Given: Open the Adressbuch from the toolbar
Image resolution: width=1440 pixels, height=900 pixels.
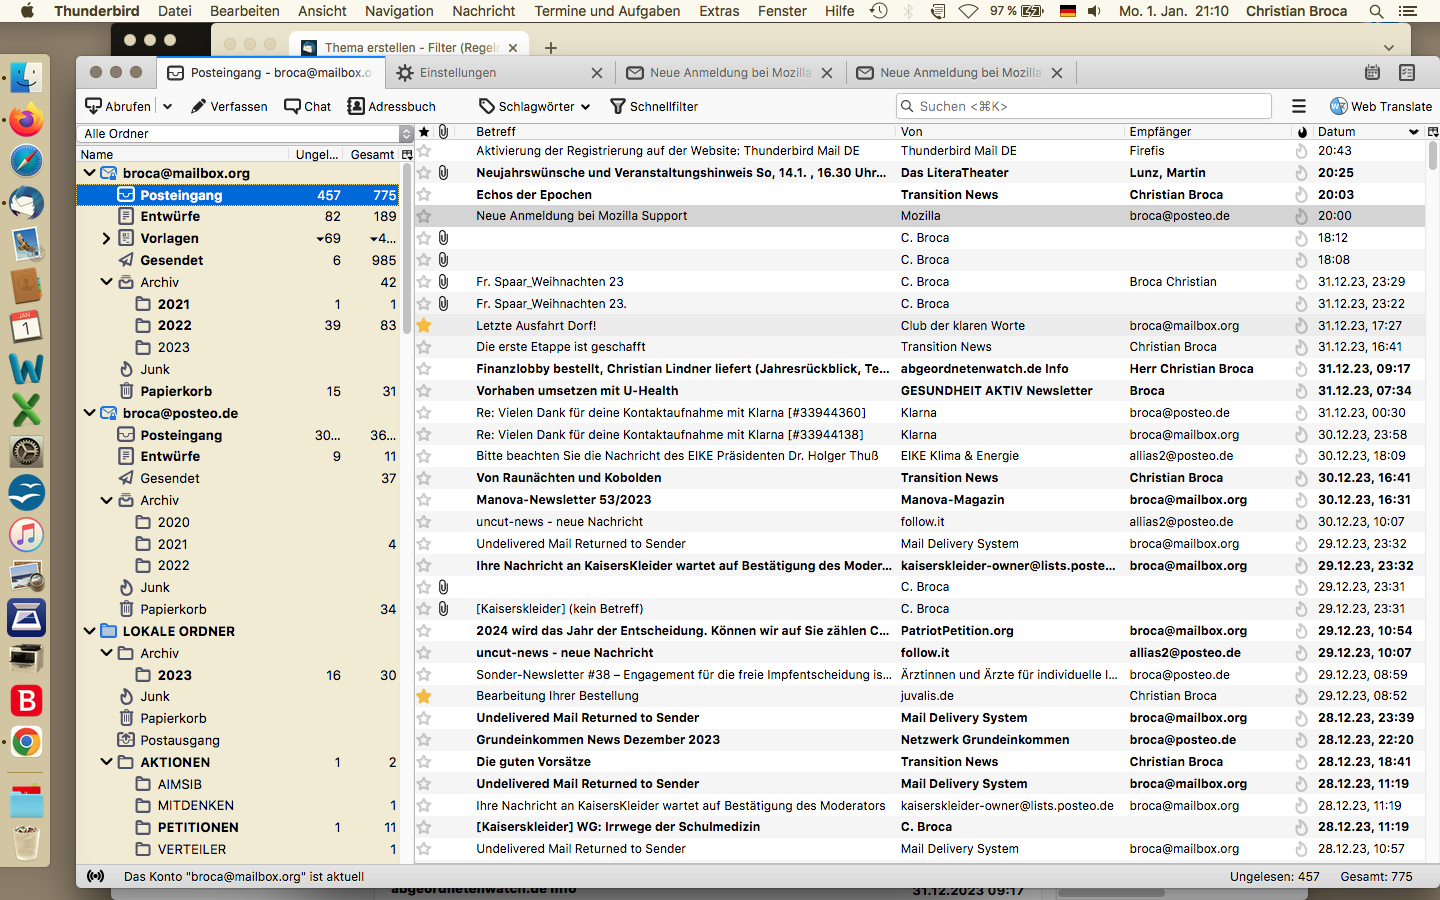Looking at the screenshot, I should pyautogui.click(x=391, y=106).
